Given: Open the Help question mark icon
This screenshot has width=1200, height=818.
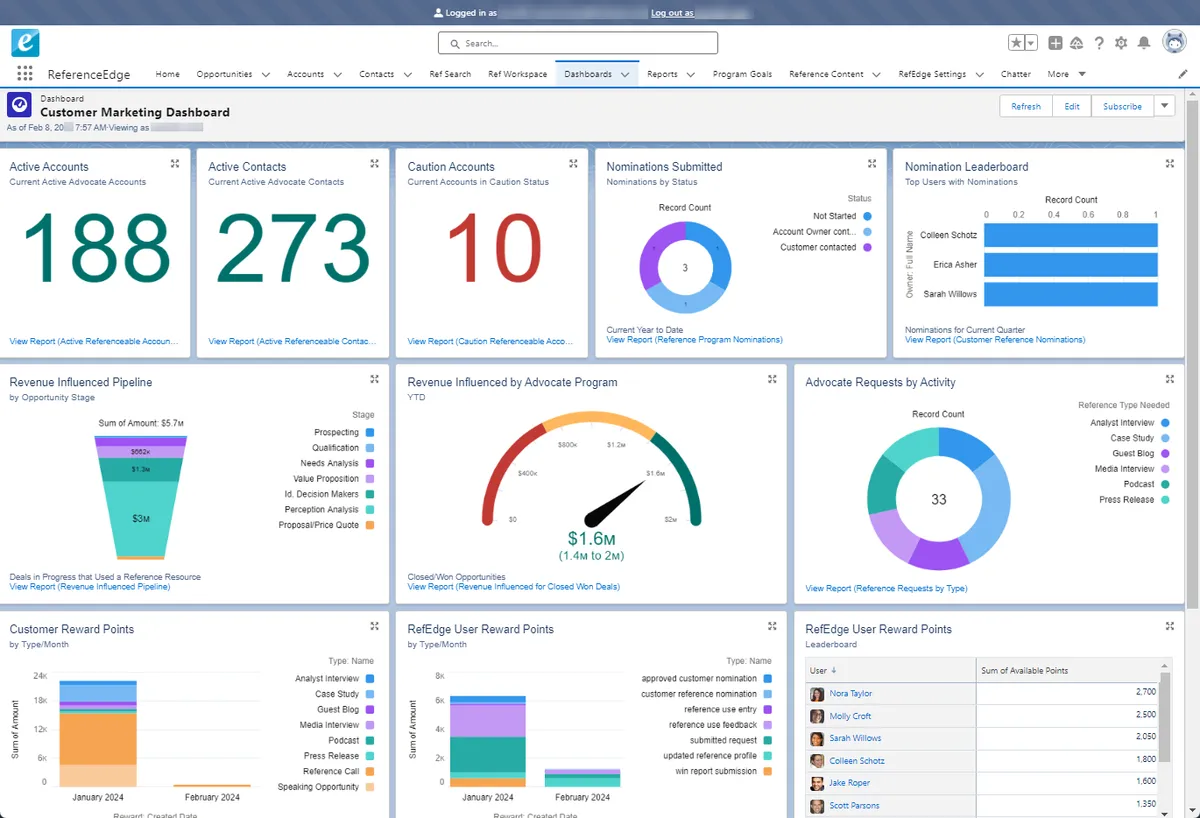Looking at the screenshot, I should click(x=1099, y=43).
